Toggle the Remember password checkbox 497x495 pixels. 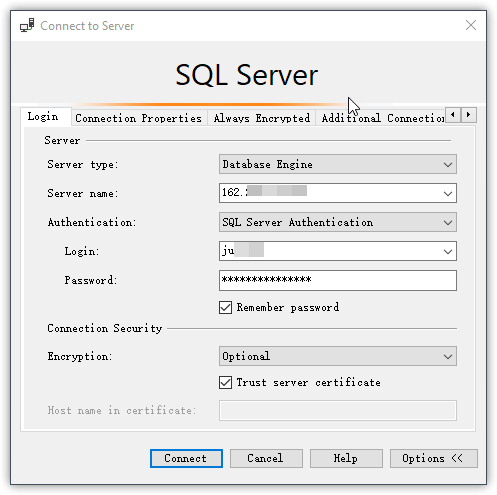click(x=225, y=307)
